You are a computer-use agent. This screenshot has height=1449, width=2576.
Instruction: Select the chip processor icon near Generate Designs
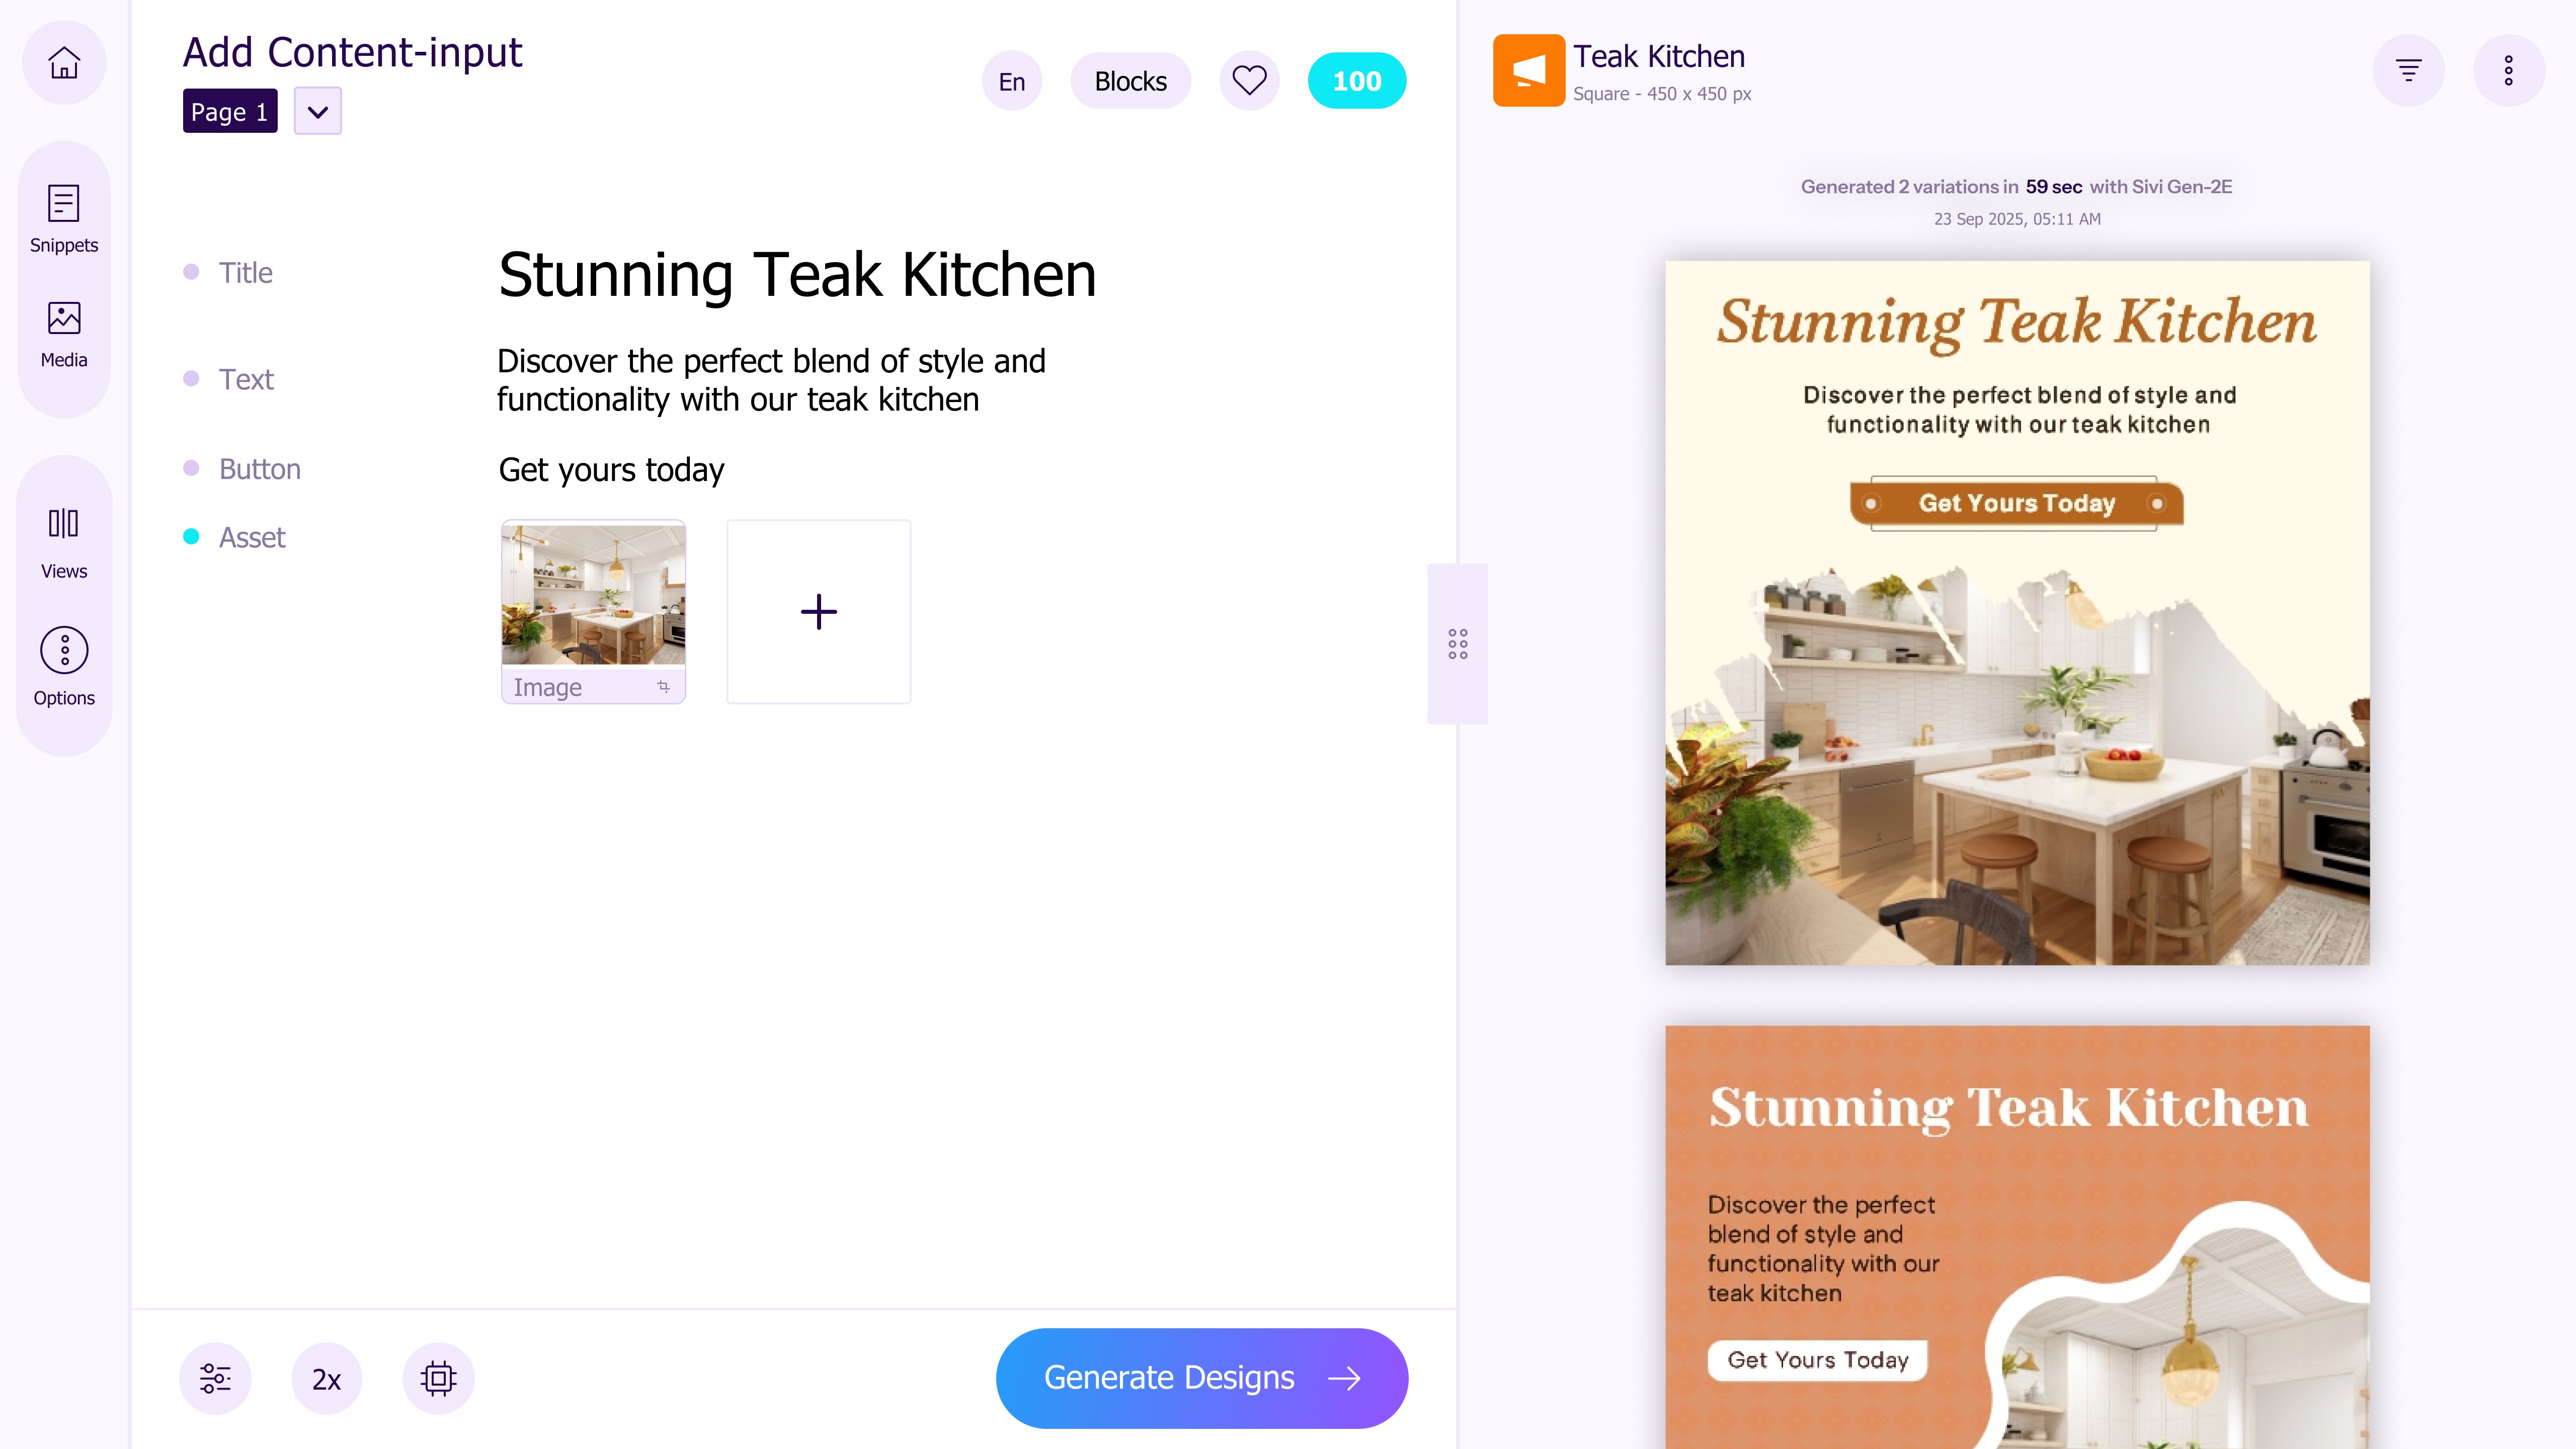[438, 1377]
